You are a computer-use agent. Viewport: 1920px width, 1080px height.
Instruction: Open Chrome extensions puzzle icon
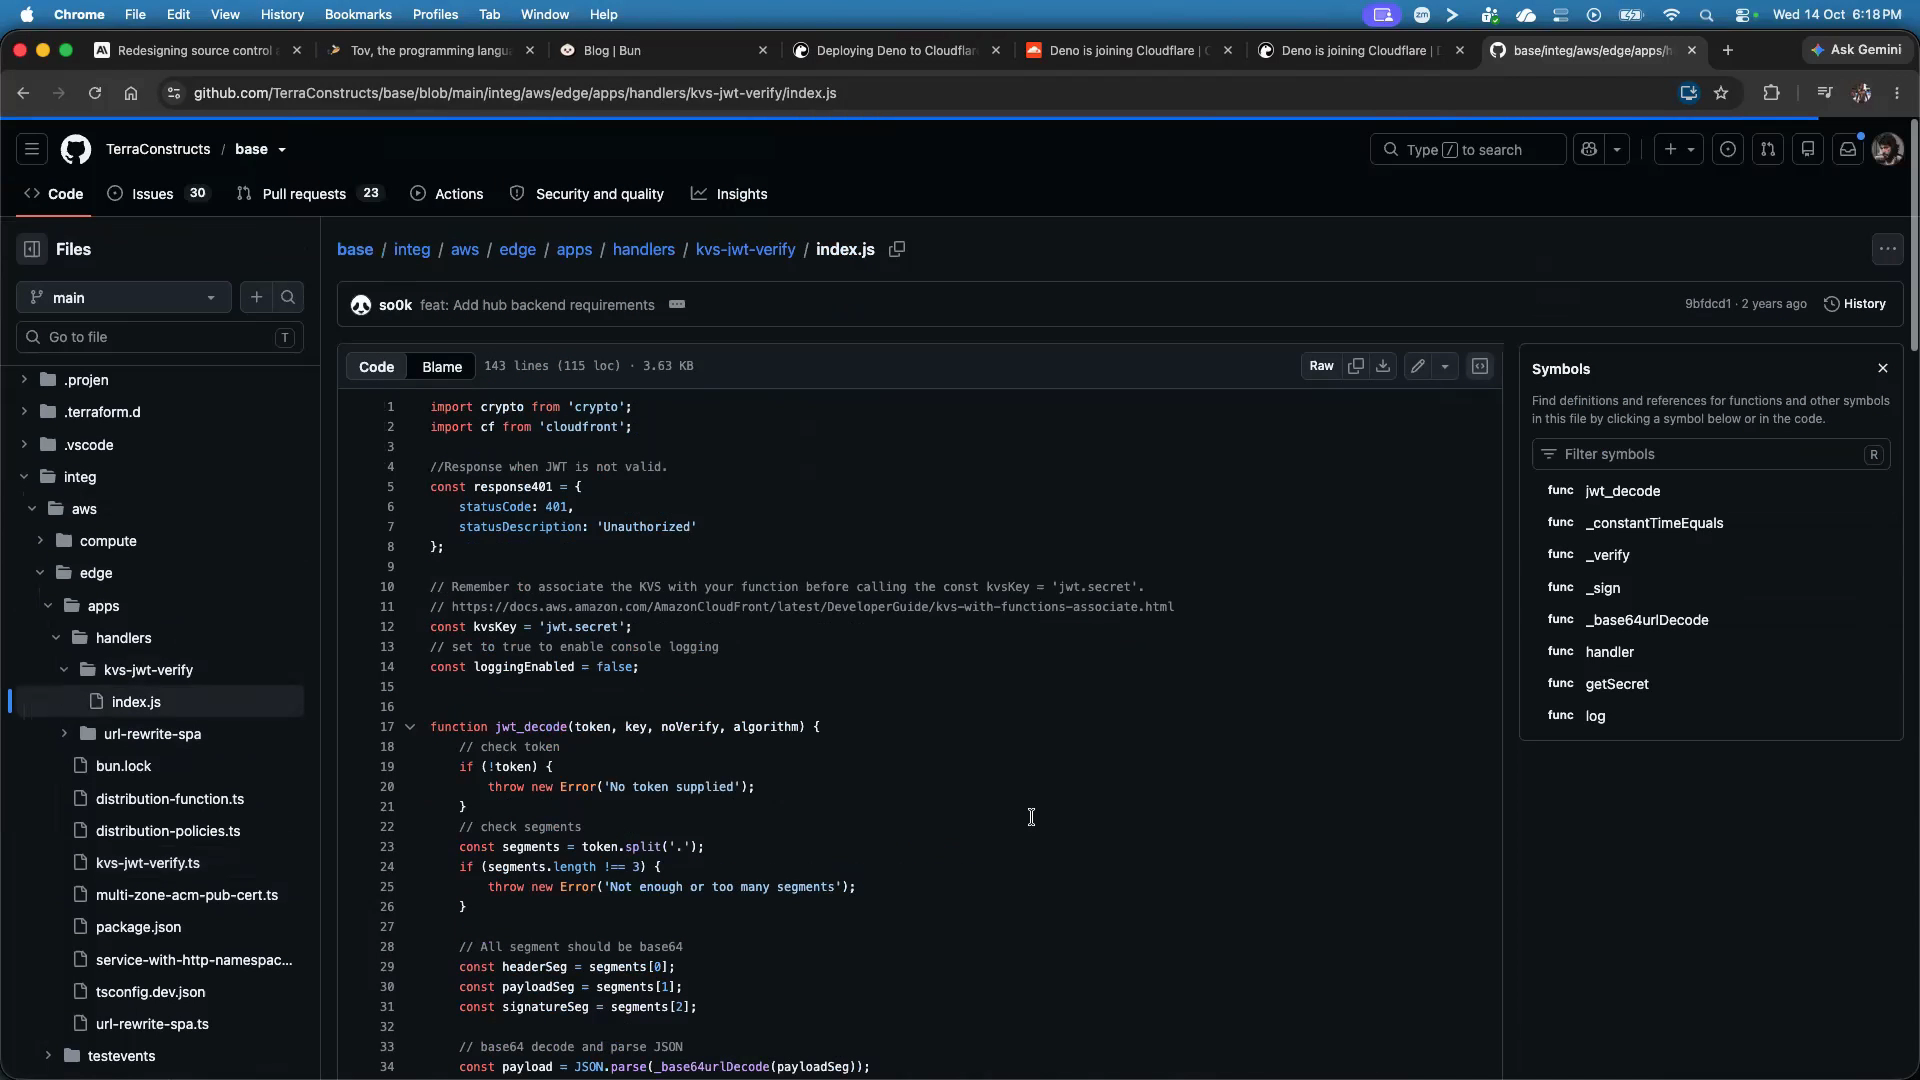[x=1771, y=93]
